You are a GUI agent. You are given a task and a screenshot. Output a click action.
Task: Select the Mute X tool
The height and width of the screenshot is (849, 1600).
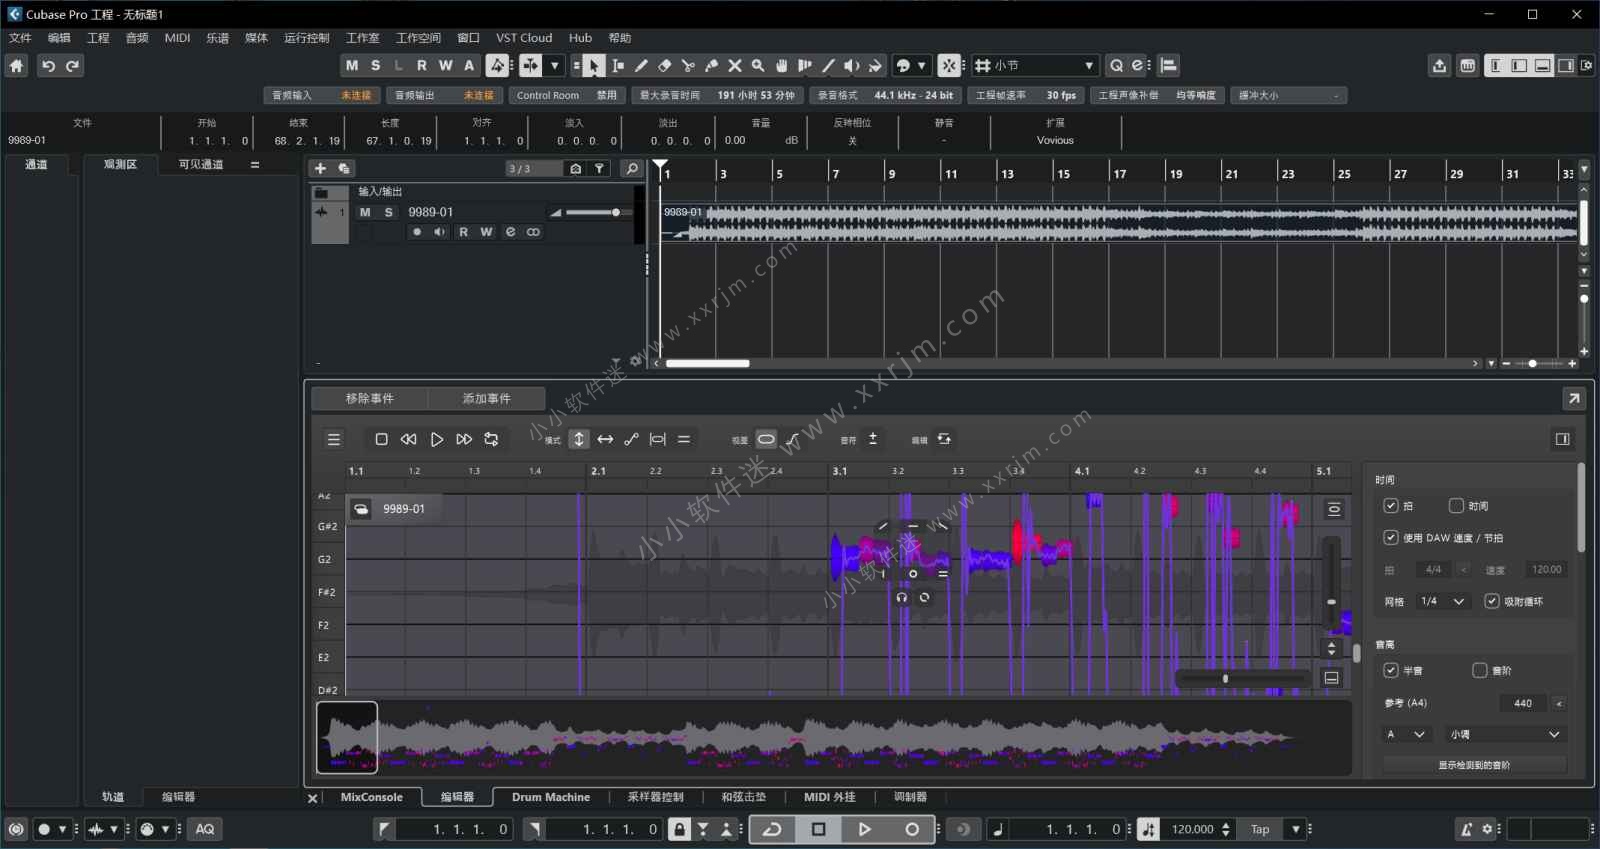735,66
